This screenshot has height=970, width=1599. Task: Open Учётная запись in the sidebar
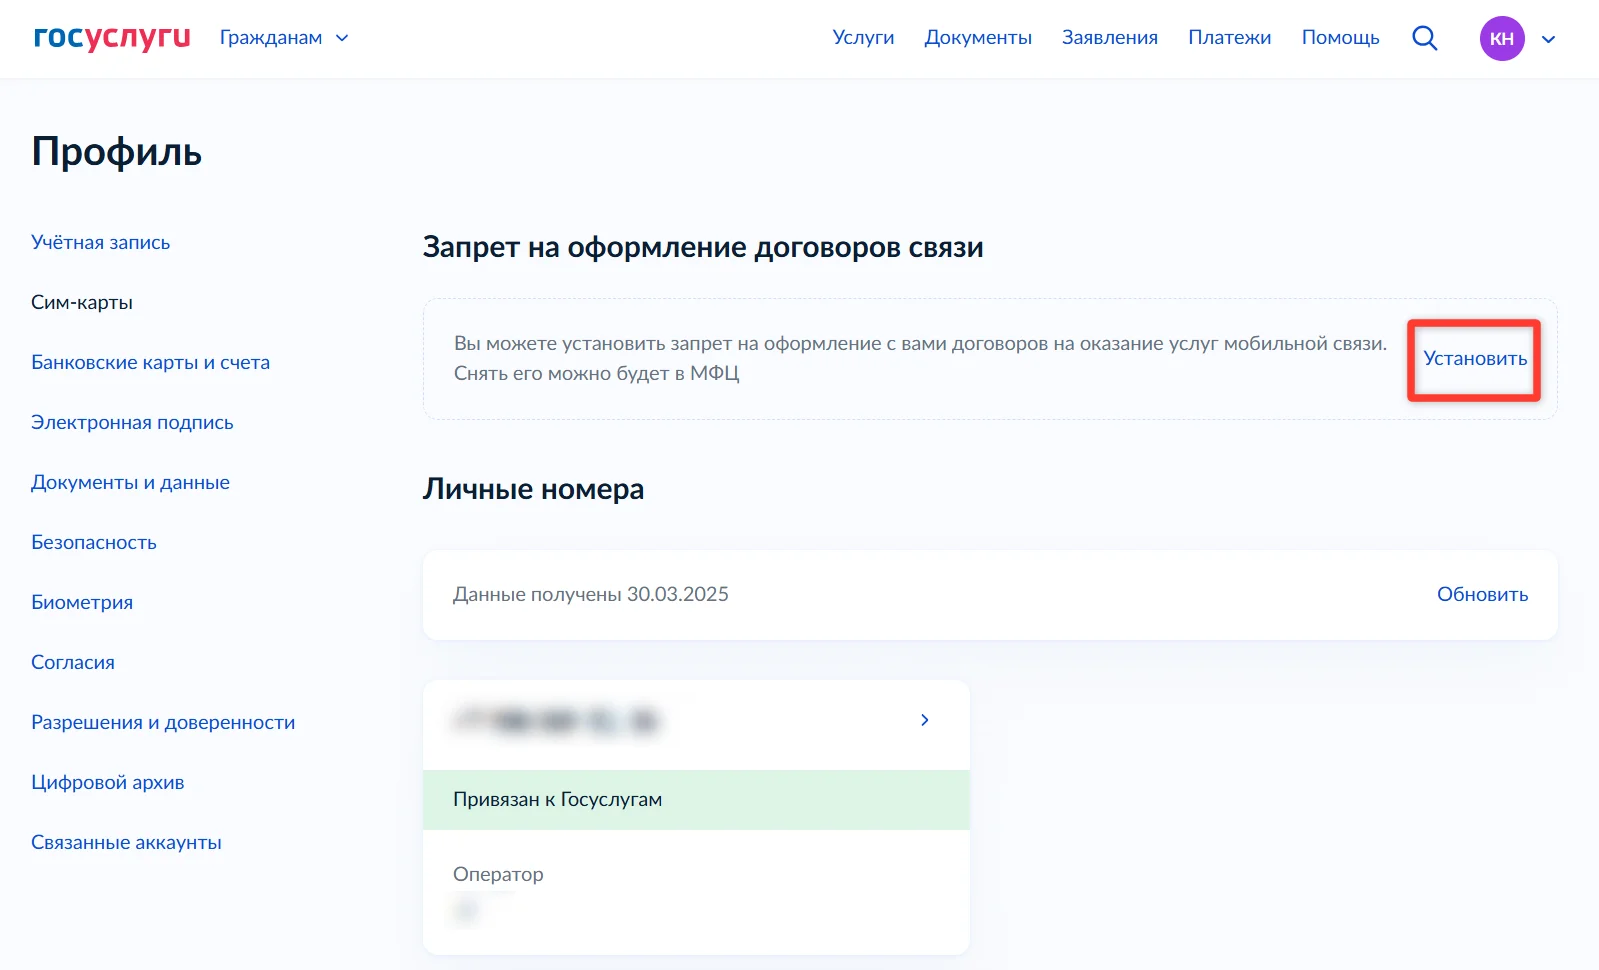(101, 242)
